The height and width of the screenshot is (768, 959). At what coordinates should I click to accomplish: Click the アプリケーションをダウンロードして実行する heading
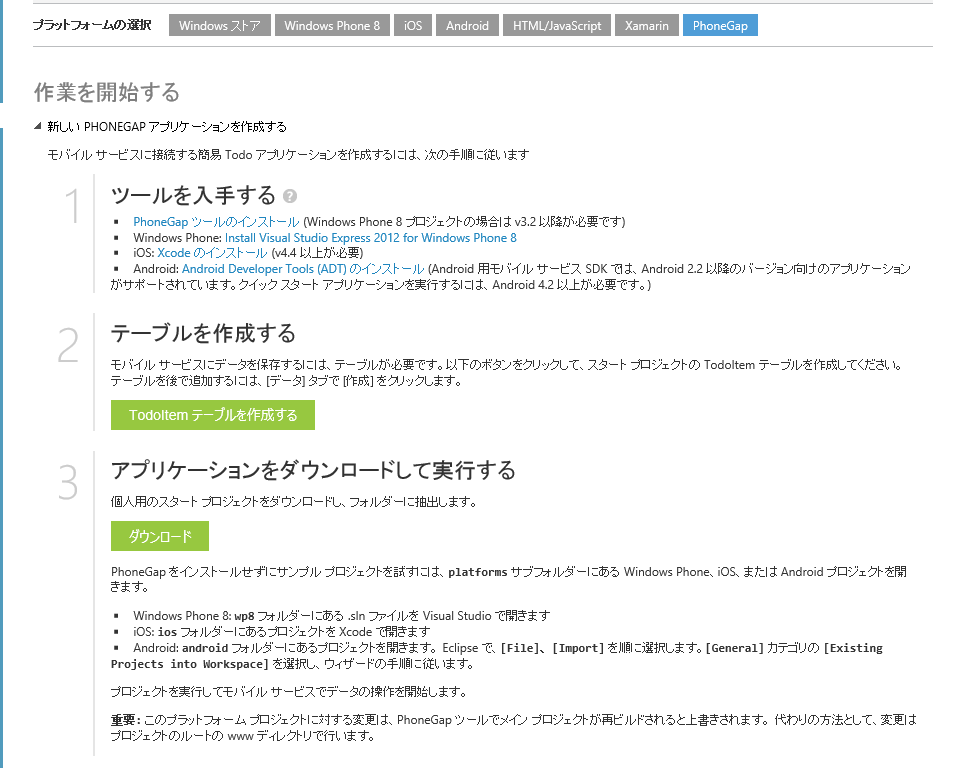pos(313,470)
